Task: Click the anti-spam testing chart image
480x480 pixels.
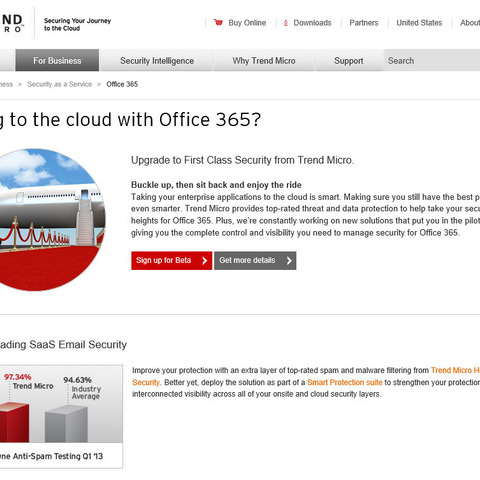Action: click(60, 416)
